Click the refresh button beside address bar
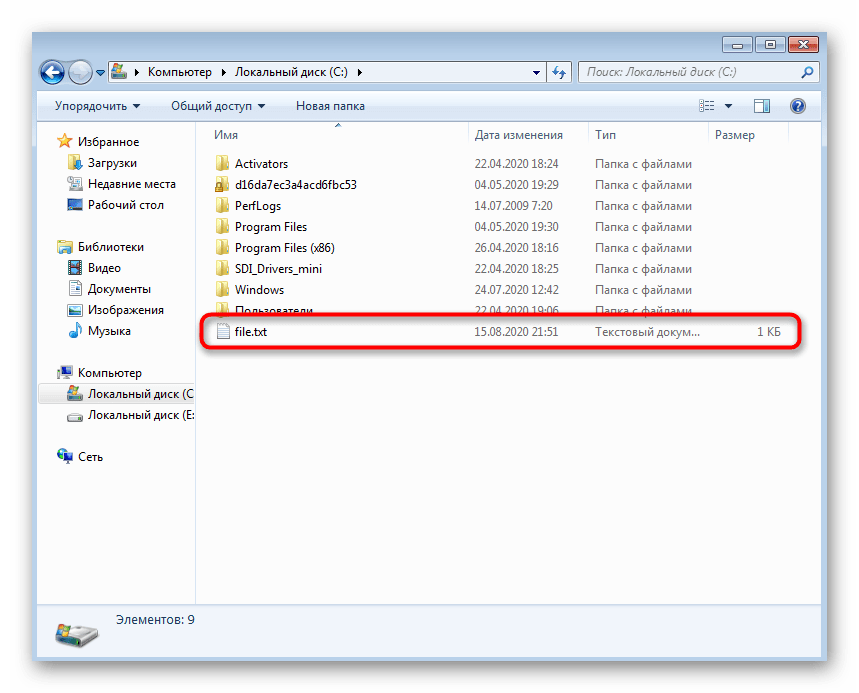 click(559, 72)
